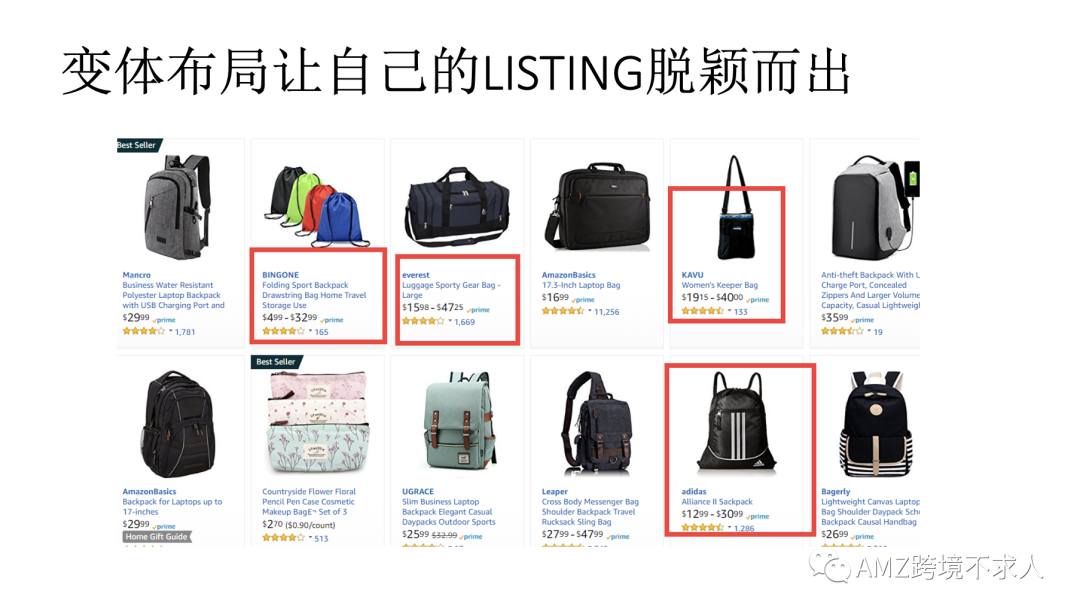Screen dimensions: 1080x615
Task: Open the 1,669 reviews count for everest bag
Action: click(x=464, y=322)
